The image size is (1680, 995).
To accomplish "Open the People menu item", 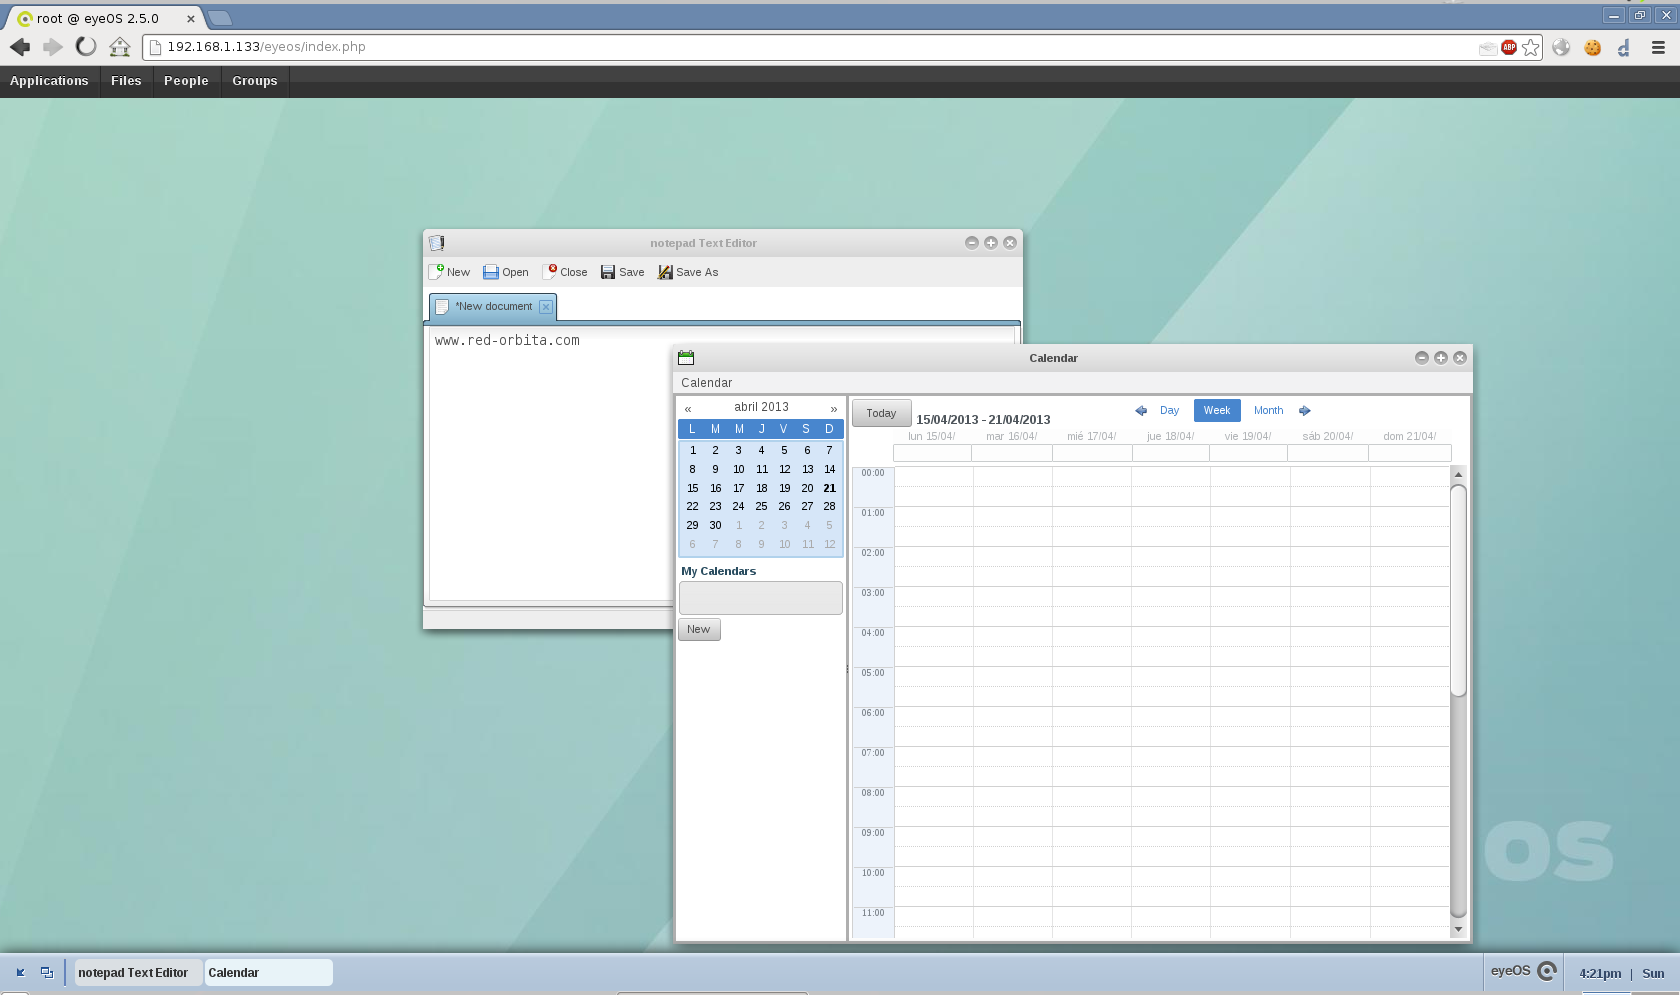I will pyautogui.click(x=186, y=81).
